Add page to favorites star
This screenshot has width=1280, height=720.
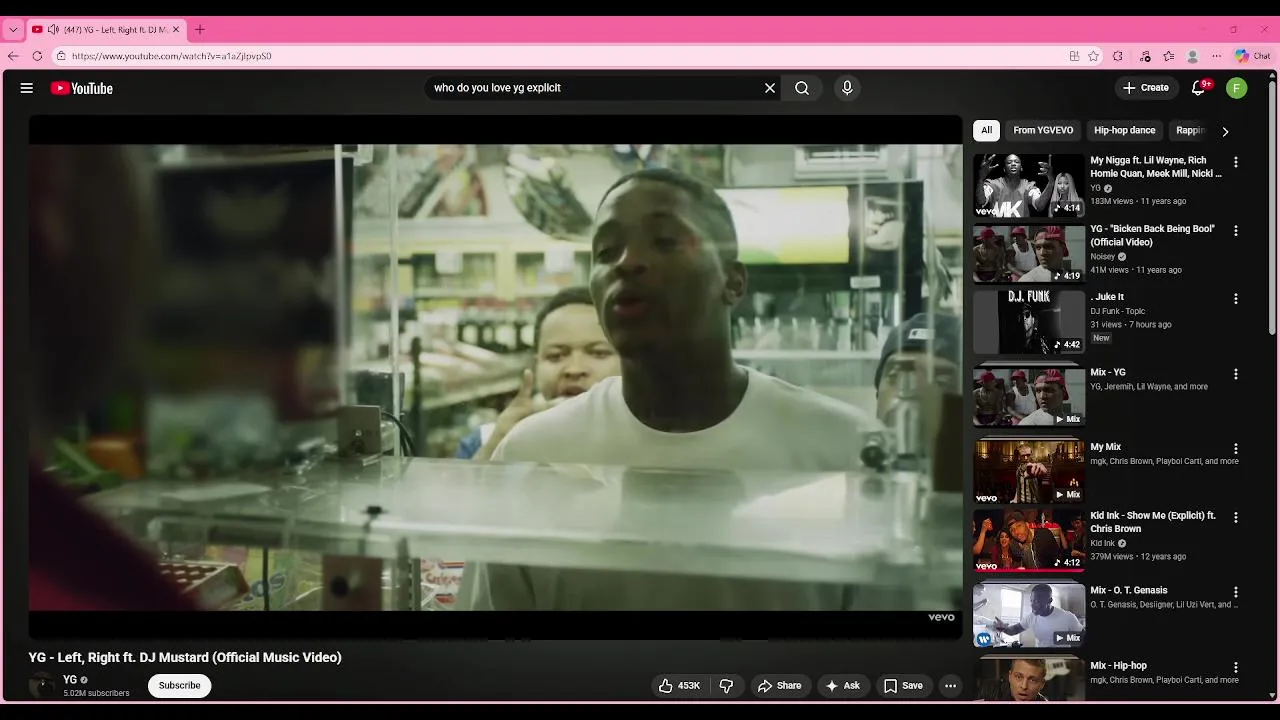tap(1094, 56)
